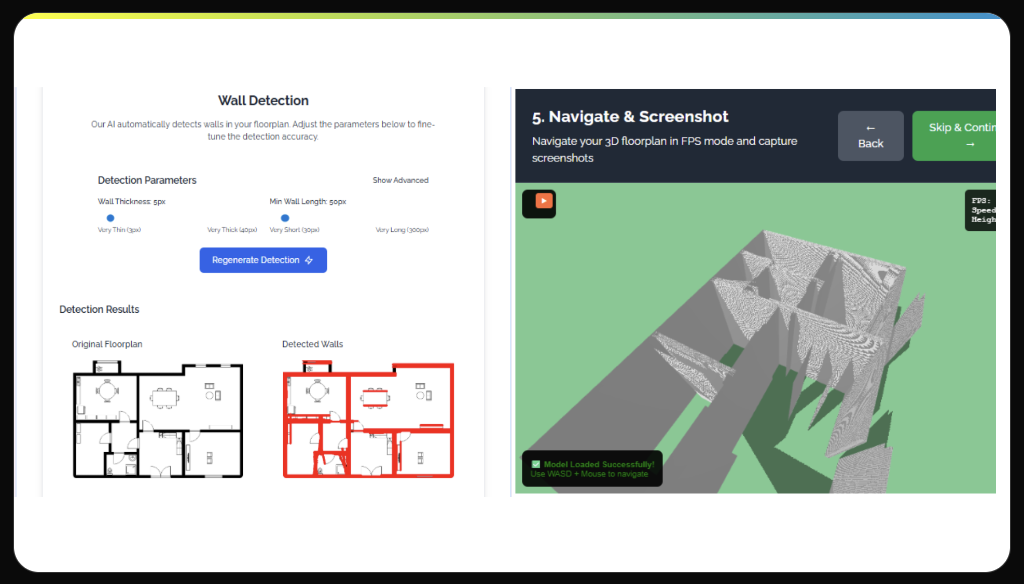
Task: Click the Model Loaded Successfully notification
Action: [592, 467]
